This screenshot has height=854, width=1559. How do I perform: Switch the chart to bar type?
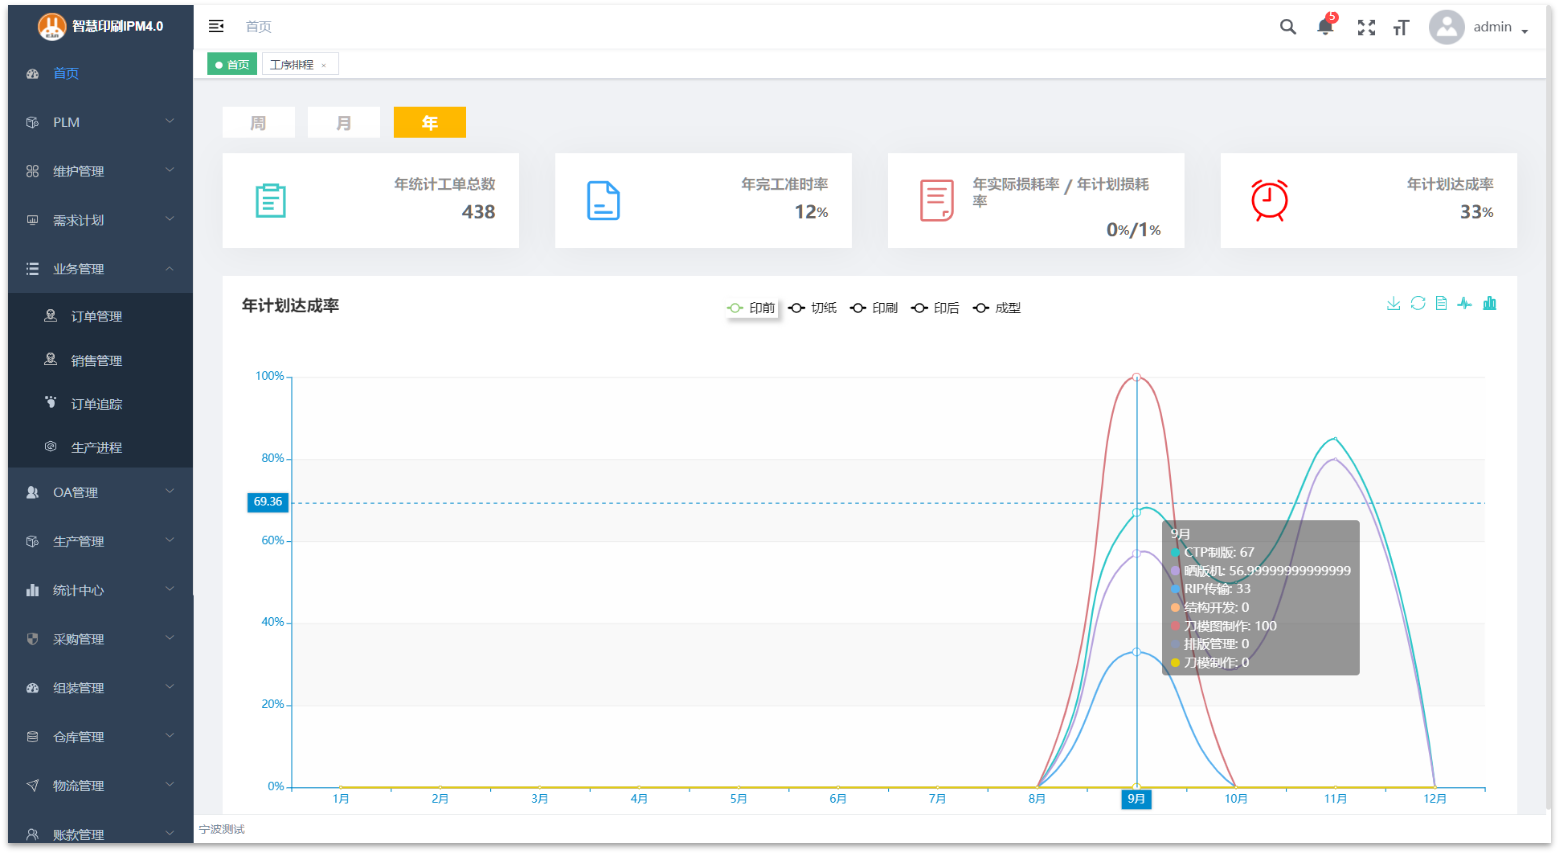pos(1490,304)
